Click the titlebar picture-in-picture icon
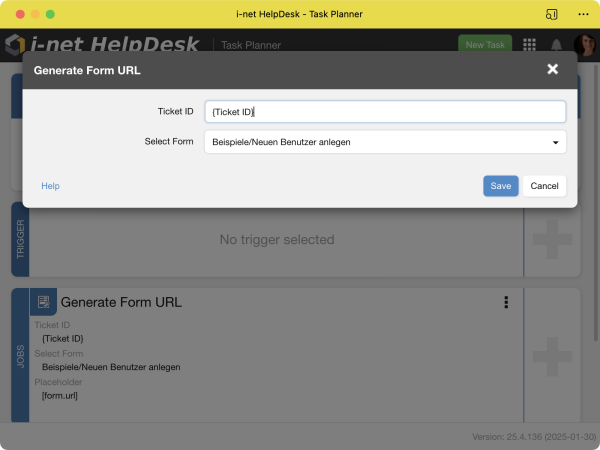 [x=551, y=15]
